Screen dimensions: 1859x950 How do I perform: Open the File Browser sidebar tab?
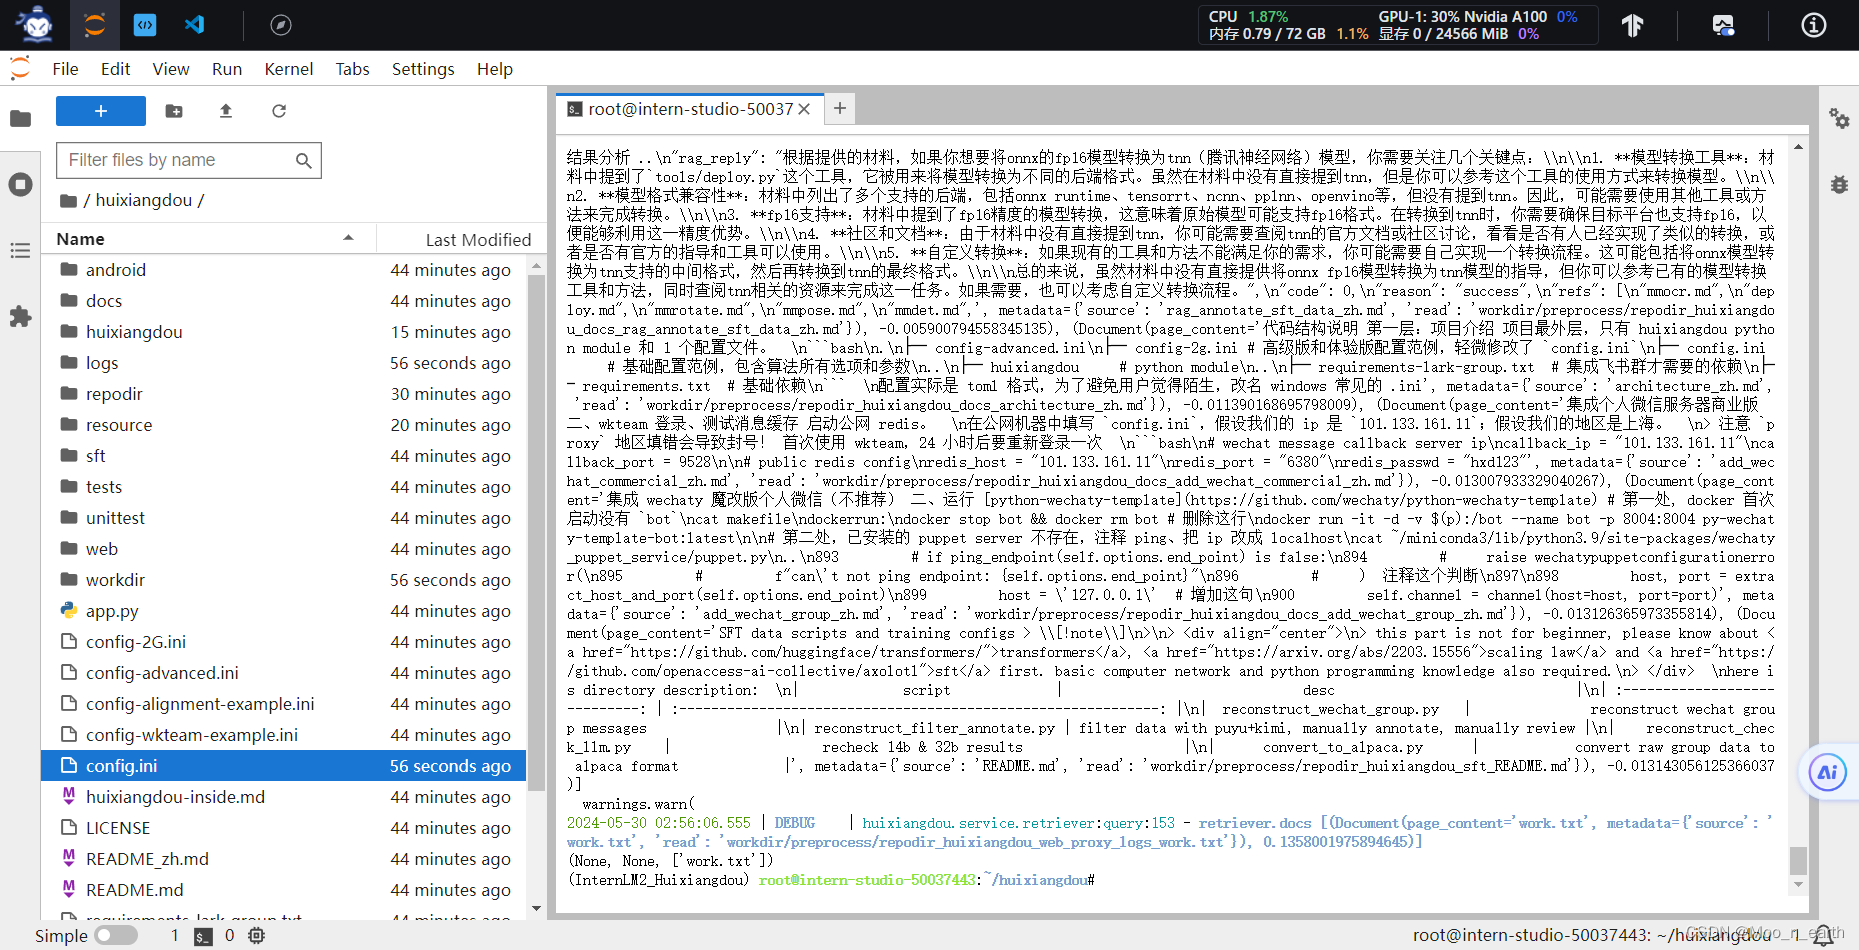click(20, 119)
